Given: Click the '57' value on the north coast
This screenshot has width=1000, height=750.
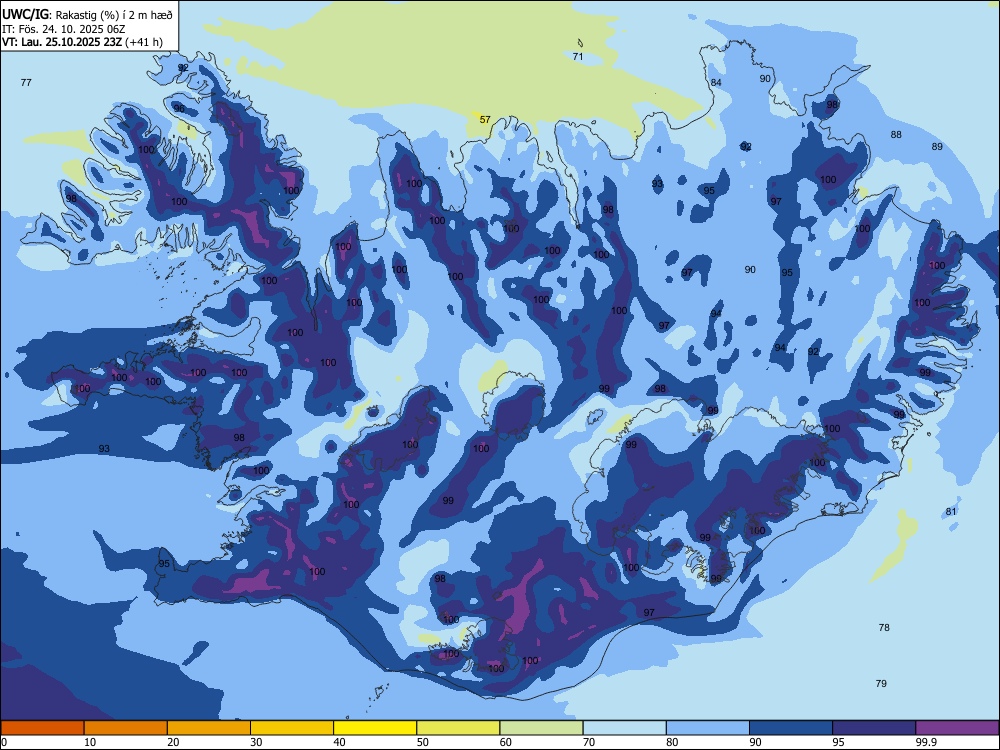Looking at the screenshot, I should pyautogui.click(x=485, y=119).
